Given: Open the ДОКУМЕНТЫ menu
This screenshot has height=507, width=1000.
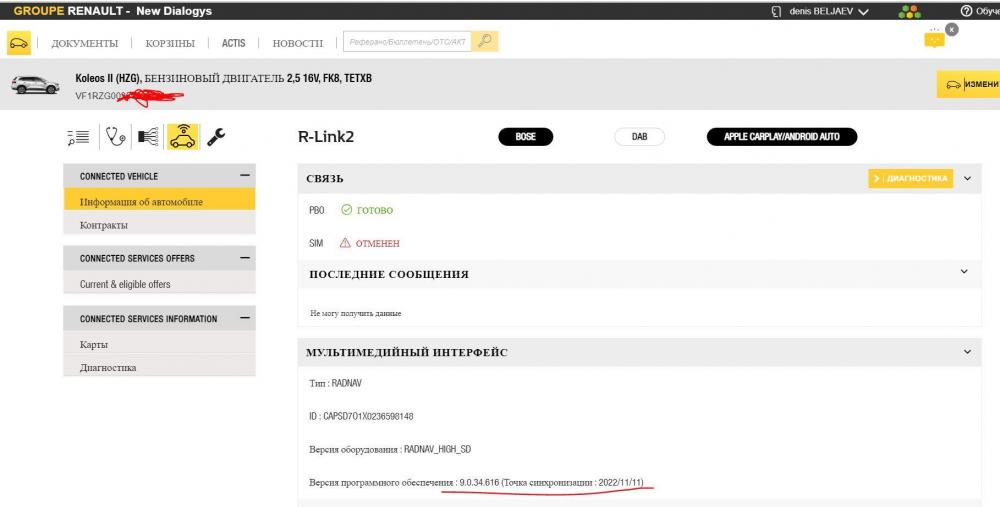Looking at the screenshot, I should 85,43.
